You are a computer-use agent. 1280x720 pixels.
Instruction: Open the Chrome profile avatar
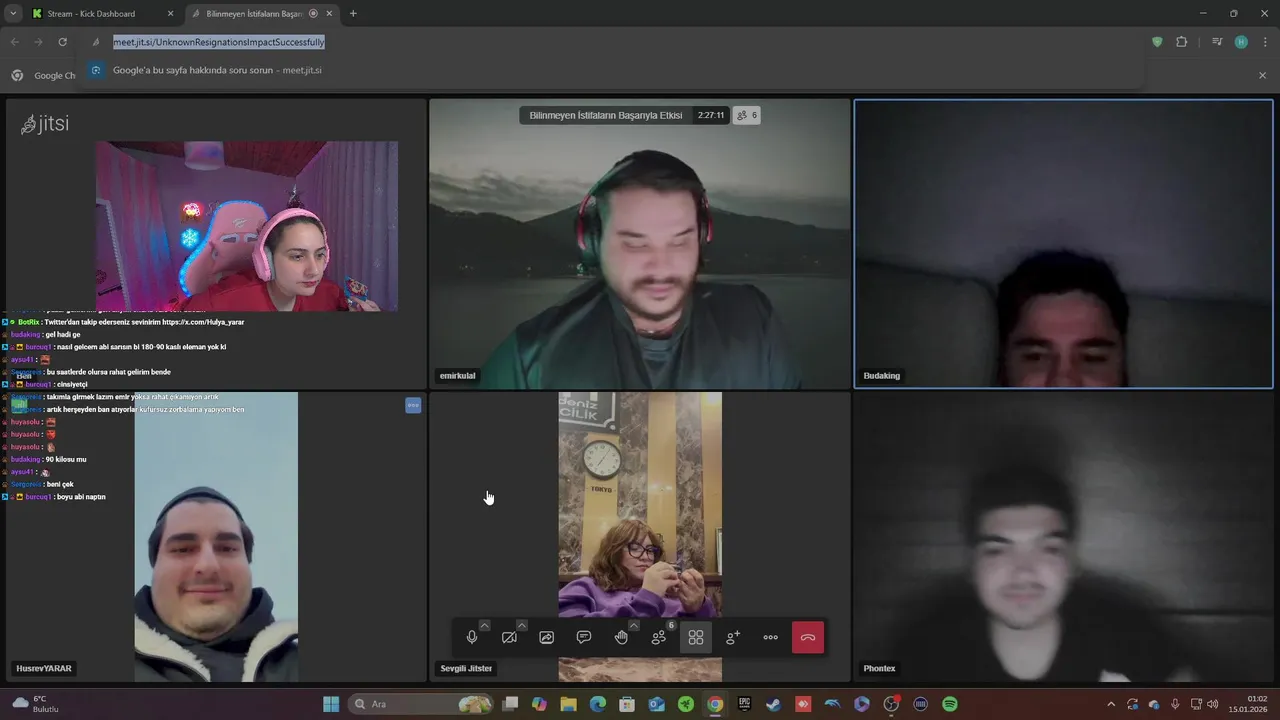[1241, 42]
